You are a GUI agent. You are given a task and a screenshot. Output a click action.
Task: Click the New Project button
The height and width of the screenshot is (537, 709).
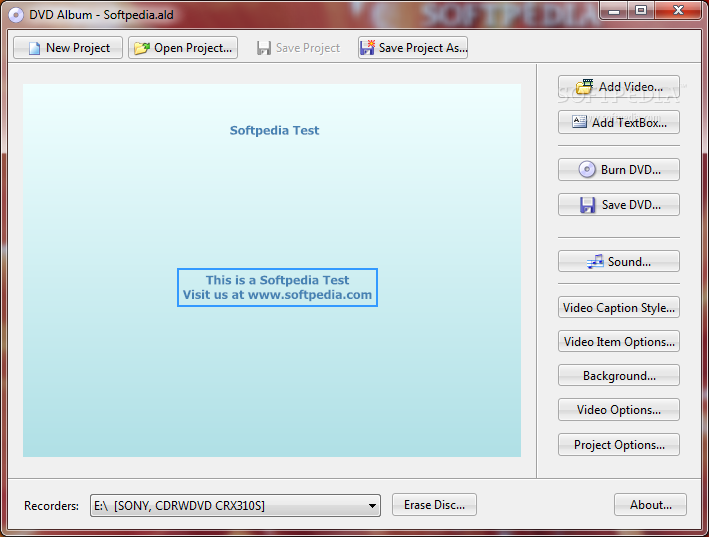(68, 47)
